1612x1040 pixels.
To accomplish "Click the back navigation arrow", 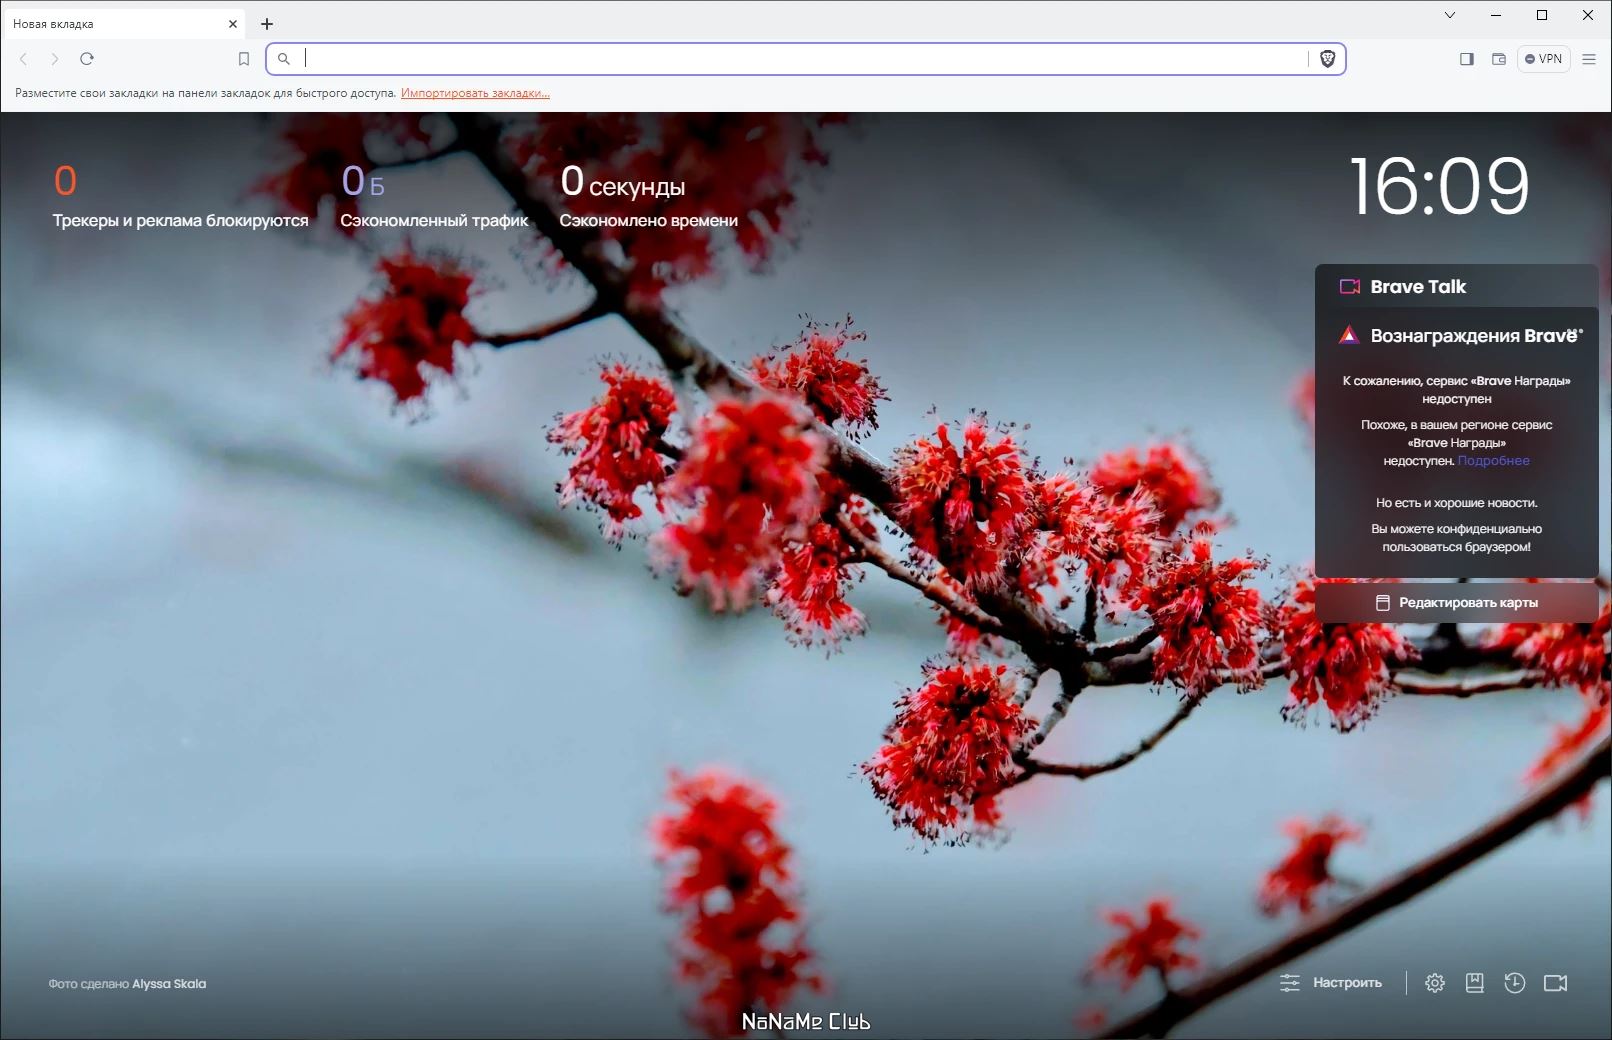I will 22,59.
